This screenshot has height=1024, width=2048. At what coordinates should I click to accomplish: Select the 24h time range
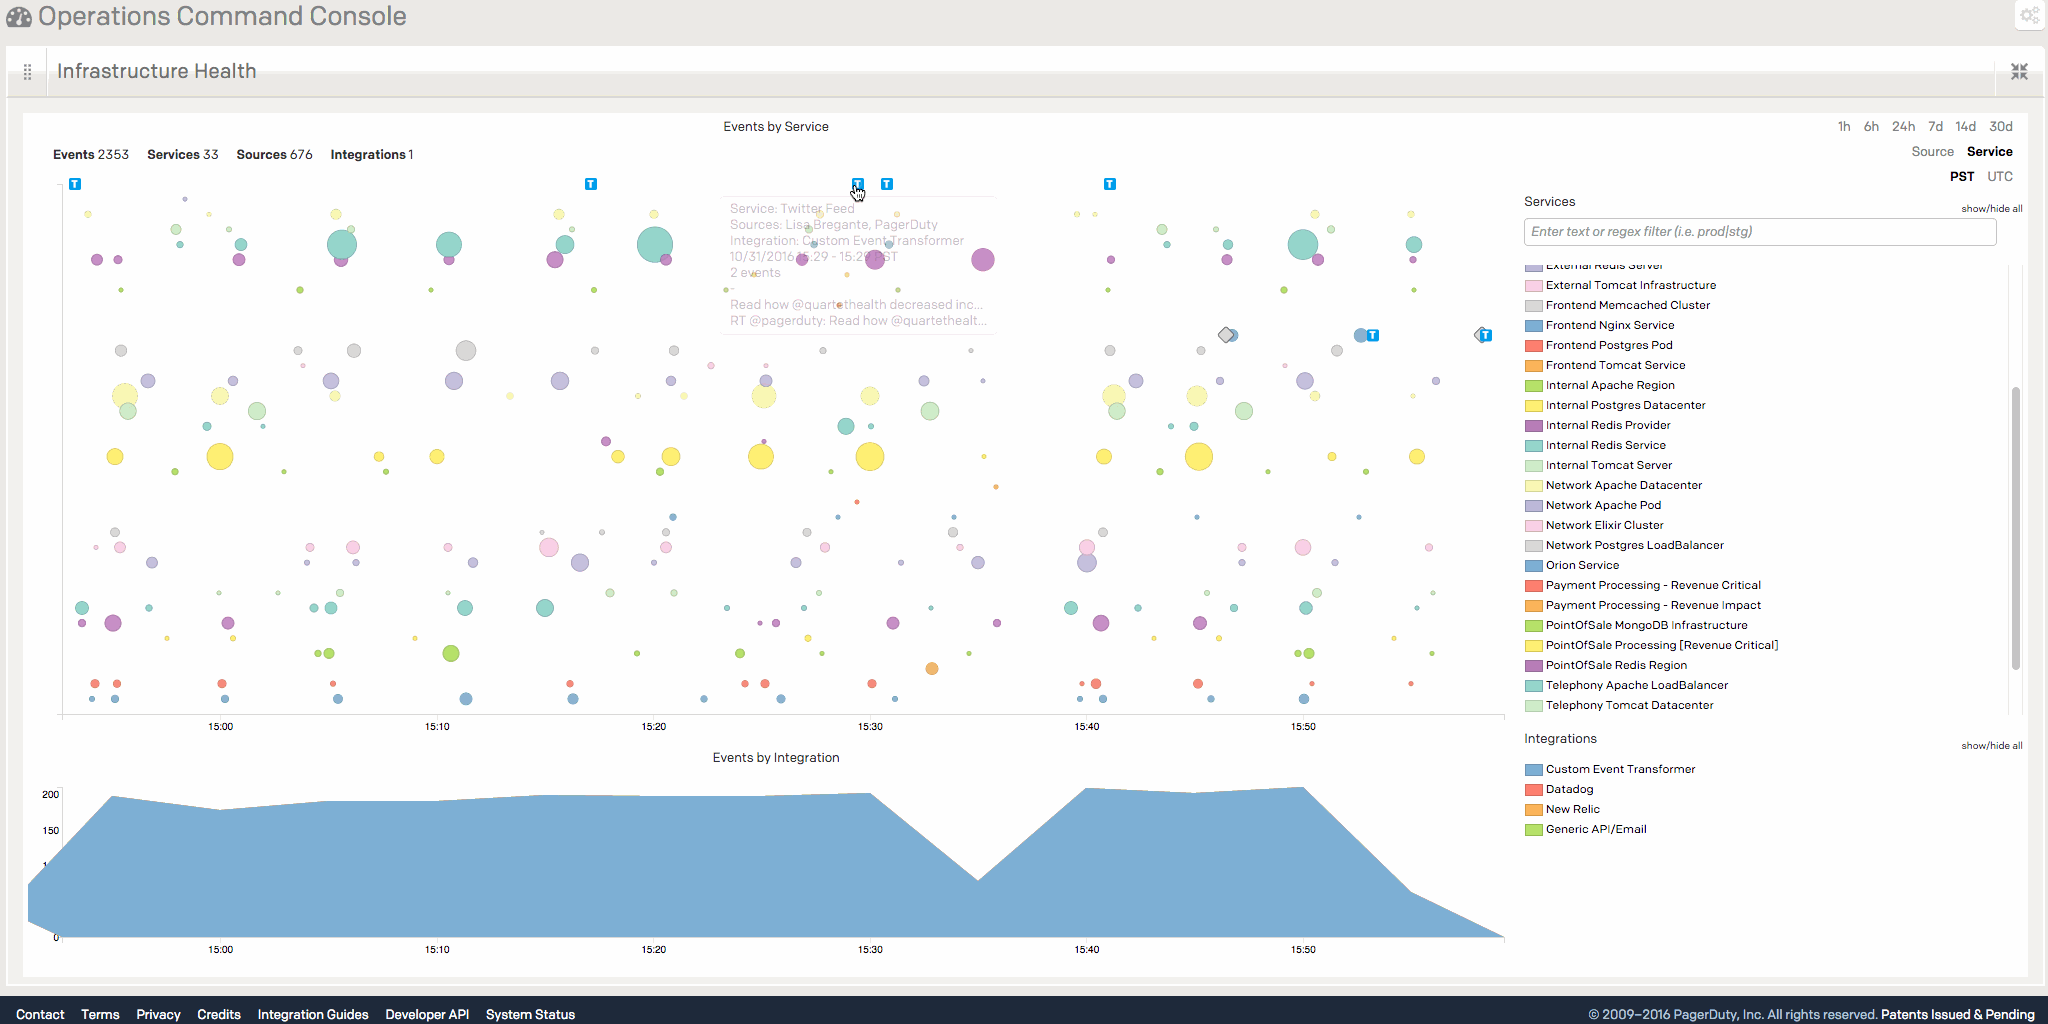pyautogui.click(x=1903, y=127)
